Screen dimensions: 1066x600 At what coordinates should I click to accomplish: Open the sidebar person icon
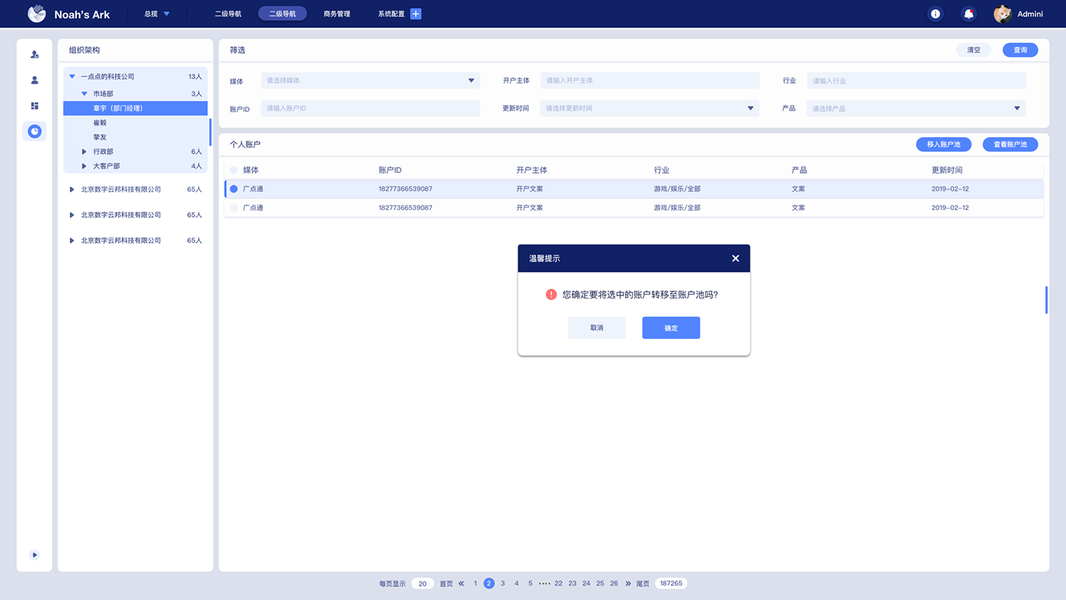click(35, 80)
